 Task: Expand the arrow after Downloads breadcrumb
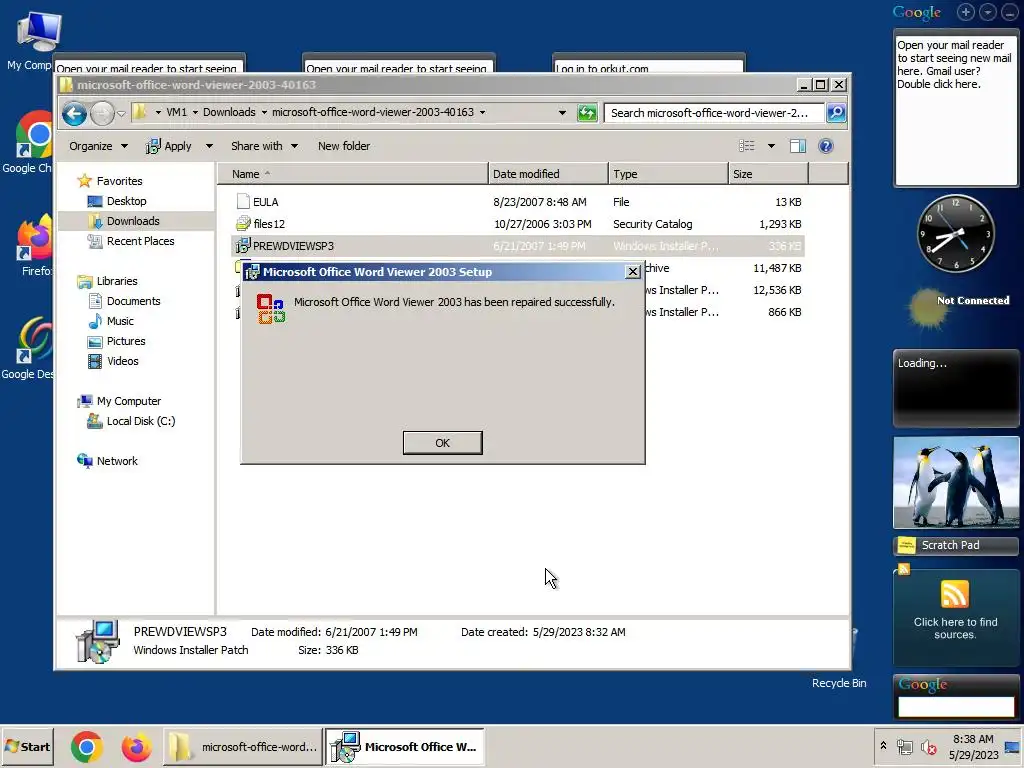pos(264,112)
